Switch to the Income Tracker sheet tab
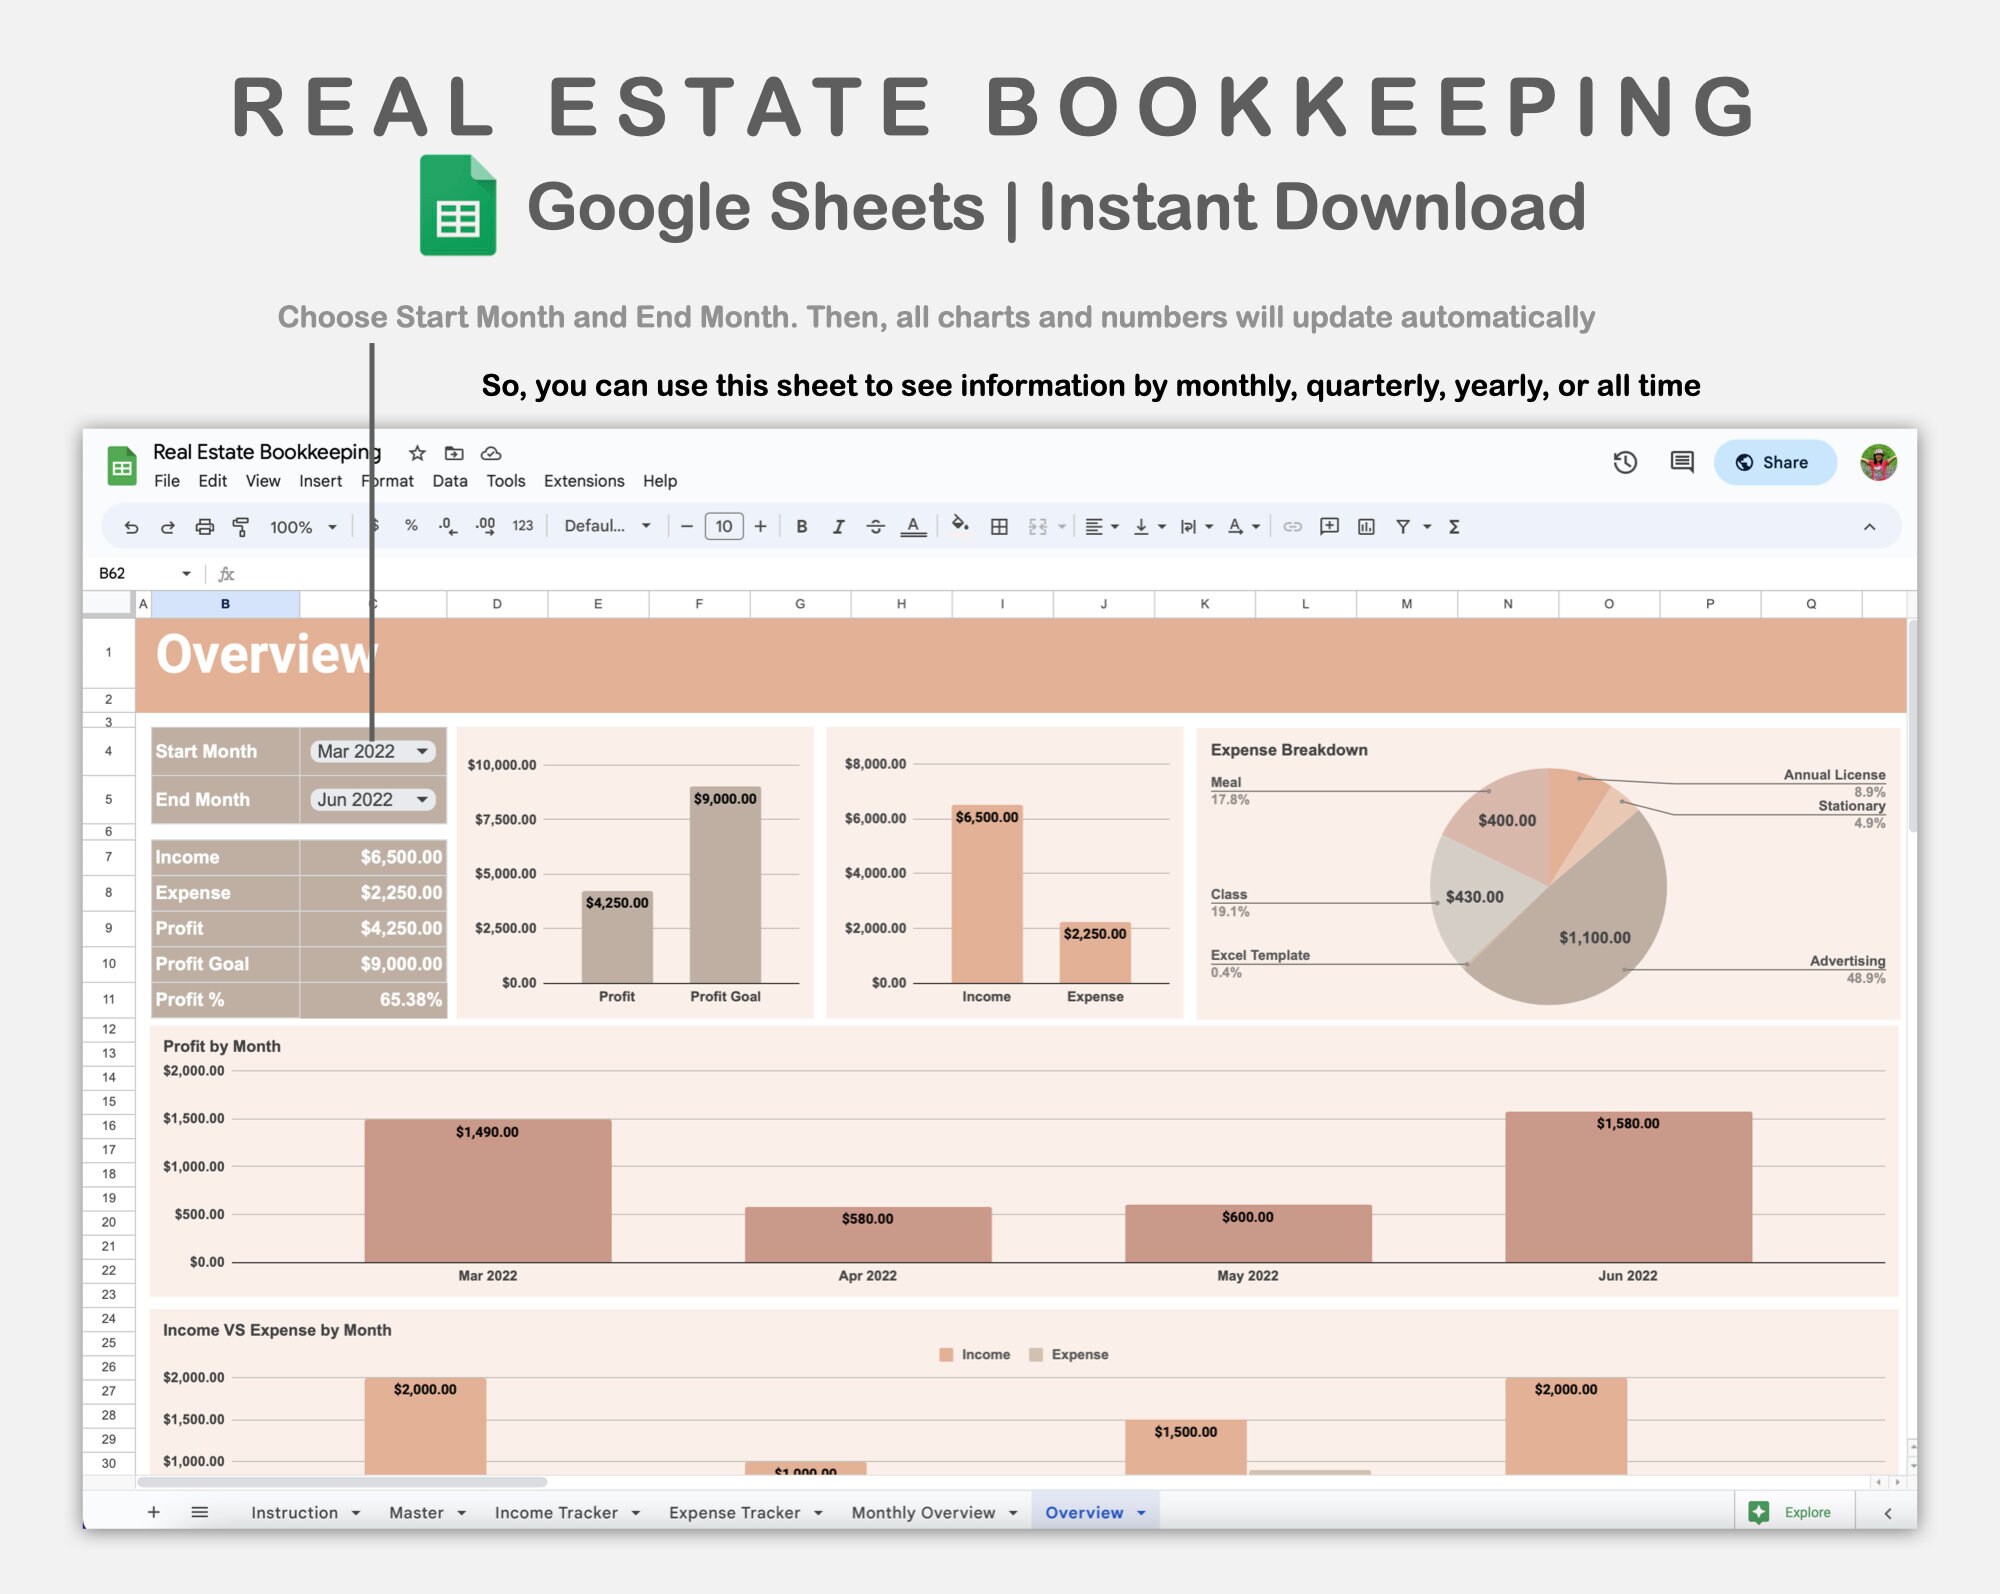 [557, 1512]
